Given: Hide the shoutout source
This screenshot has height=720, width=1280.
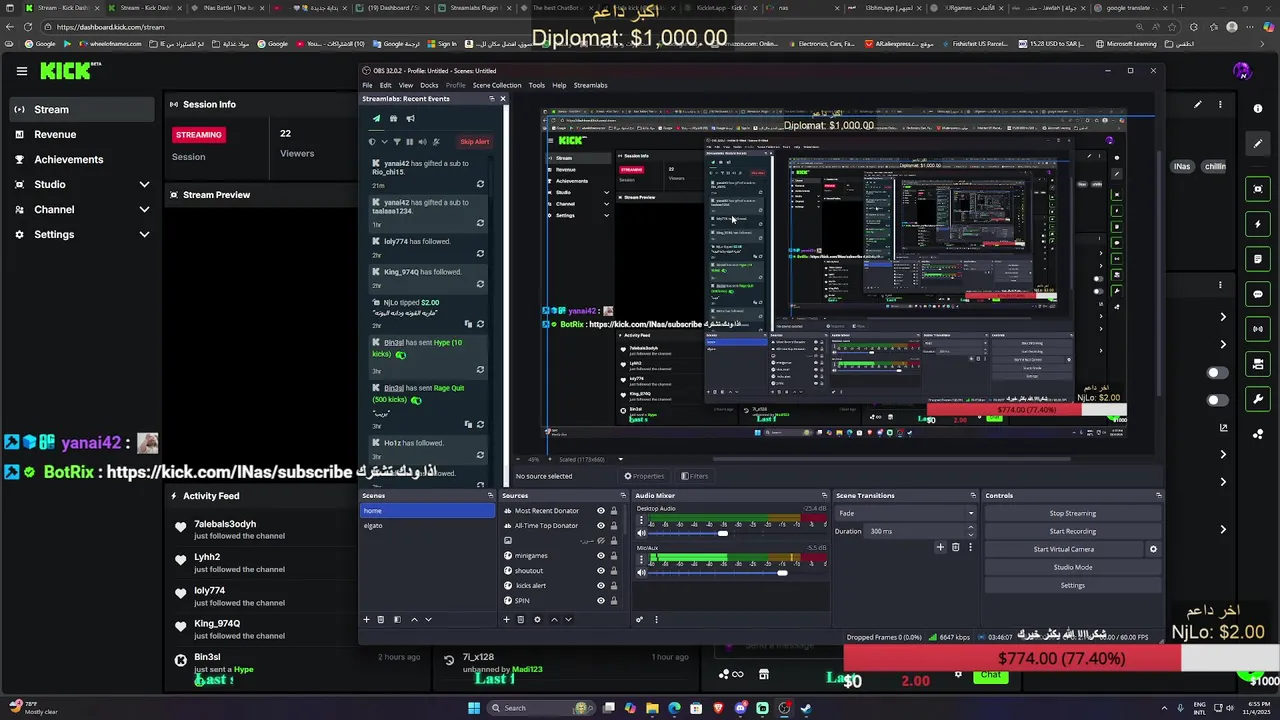Looking at the screenshot, I should [601, 571].
